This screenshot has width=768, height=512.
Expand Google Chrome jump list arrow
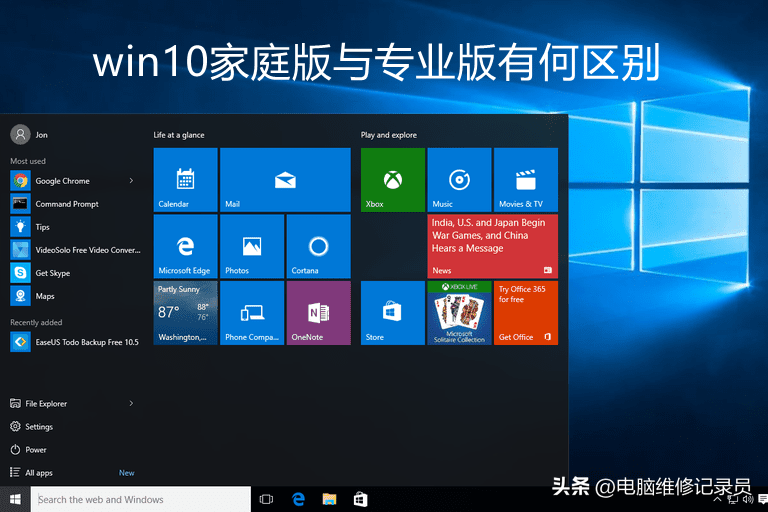131,181
